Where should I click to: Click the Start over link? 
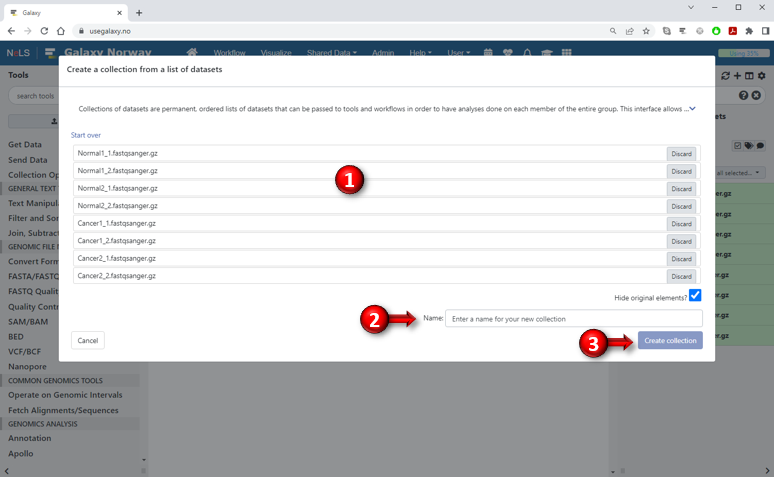86,134
